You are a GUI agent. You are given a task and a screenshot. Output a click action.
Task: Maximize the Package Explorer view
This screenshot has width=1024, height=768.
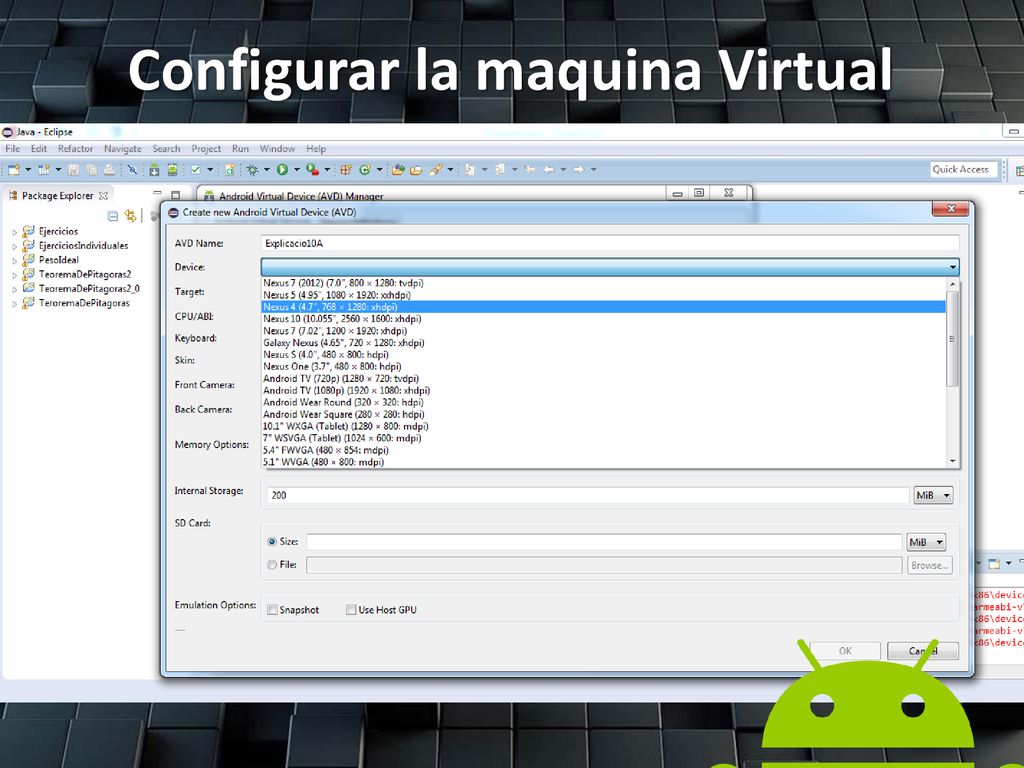click(x=175, y=195)
